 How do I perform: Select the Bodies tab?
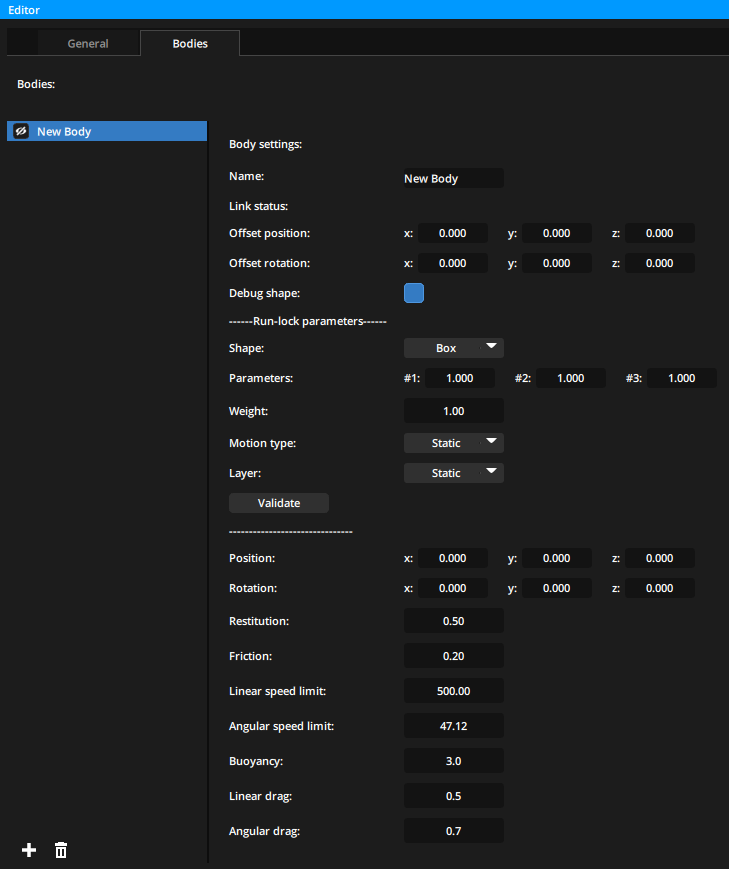coord(189,43)
